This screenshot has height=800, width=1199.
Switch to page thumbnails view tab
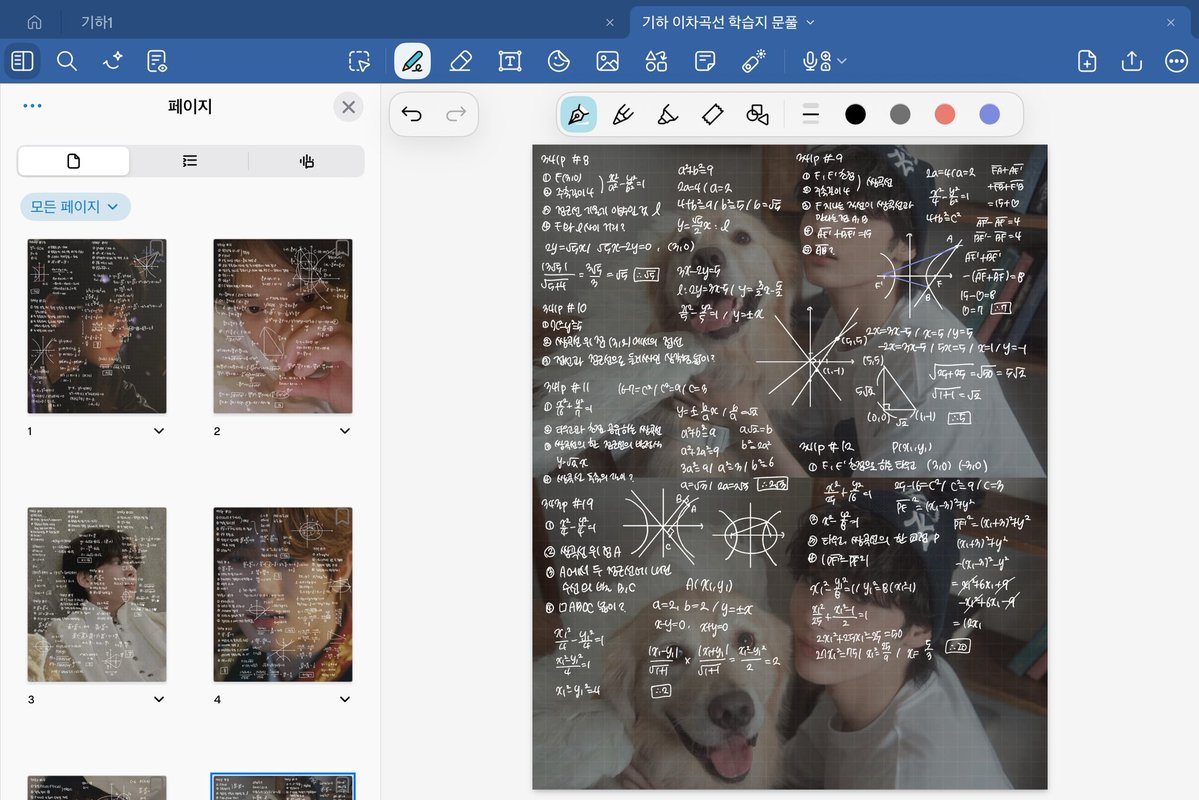tap(73, 161)
